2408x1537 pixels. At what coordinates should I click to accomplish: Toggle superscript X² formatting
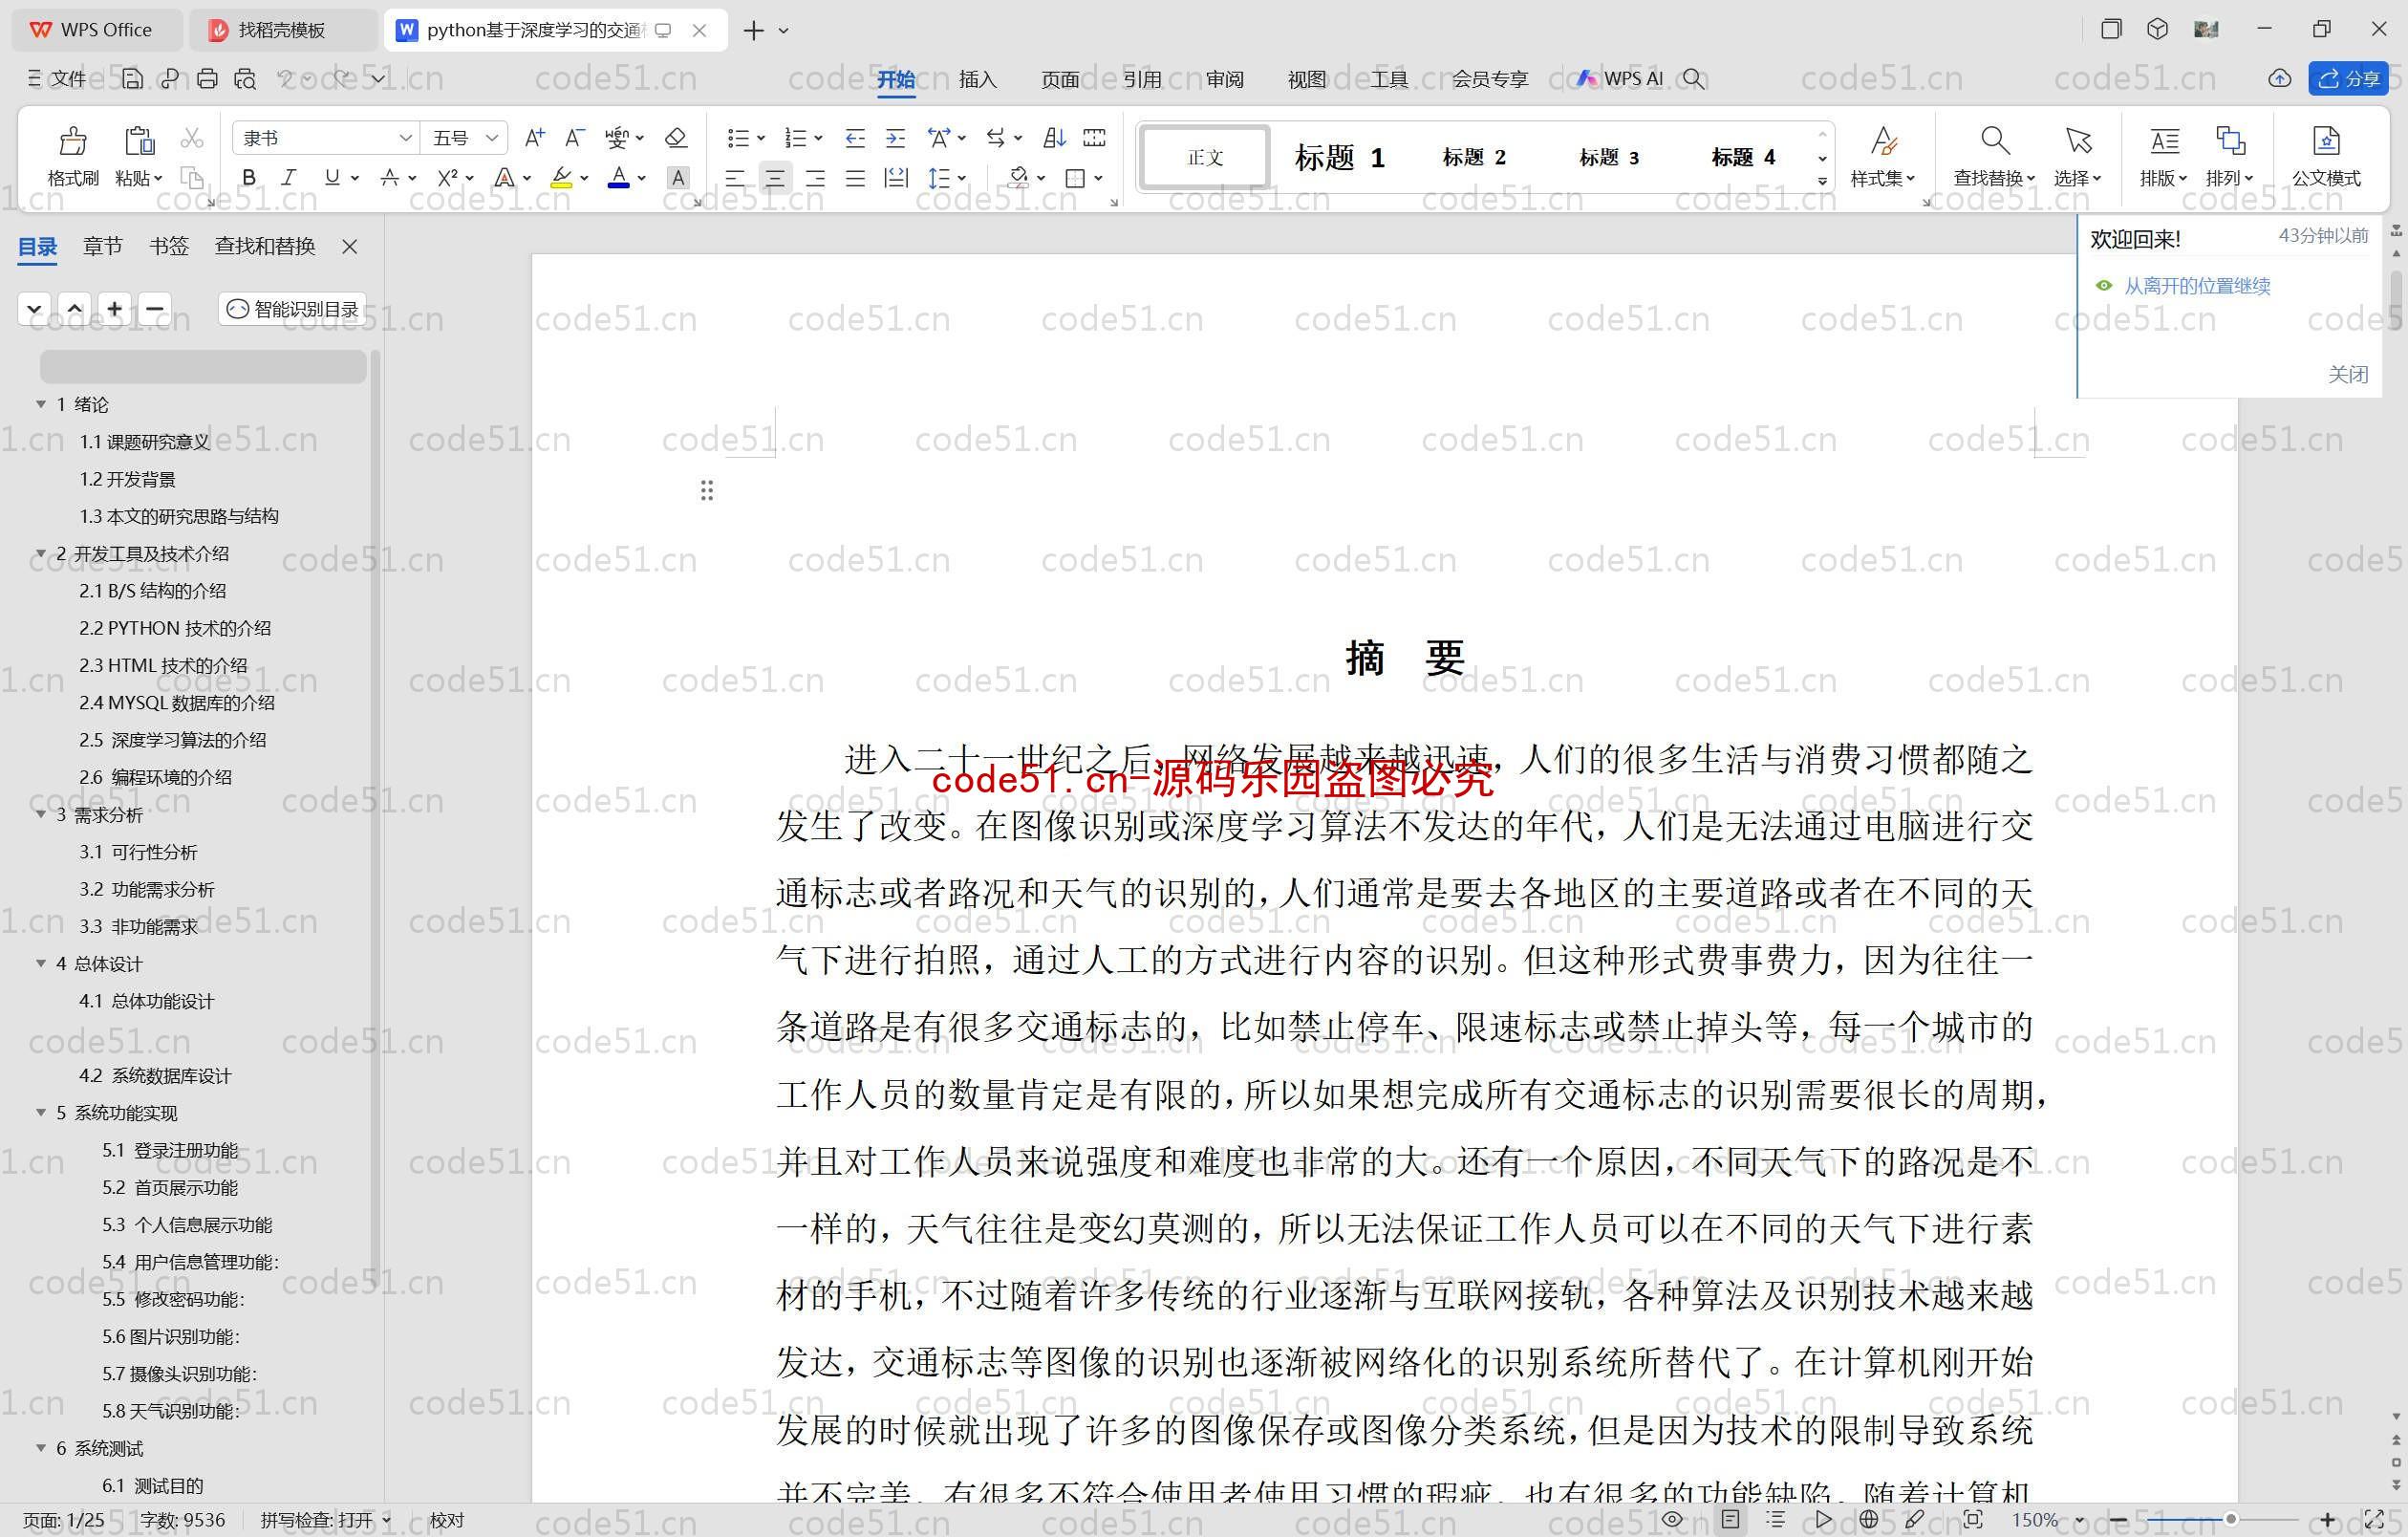click(447, 178)
